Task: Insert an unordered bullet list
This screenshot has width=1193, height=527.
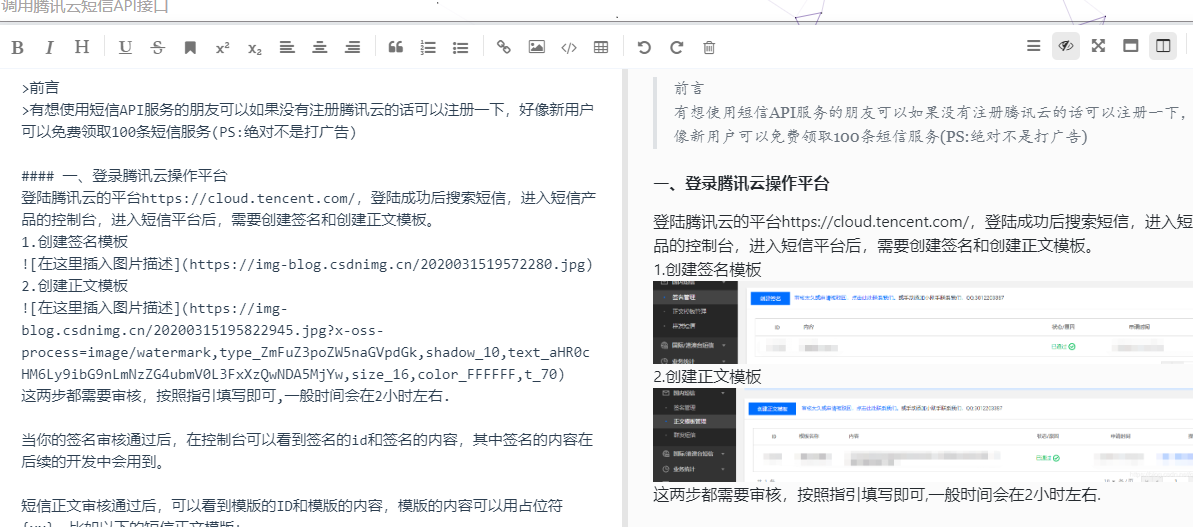Action: coord(460,47)
